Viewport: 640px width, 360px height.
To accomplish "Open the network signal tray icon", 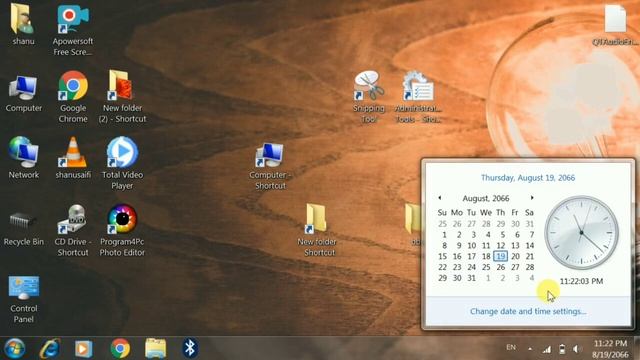I will click(x=547, y=349).
